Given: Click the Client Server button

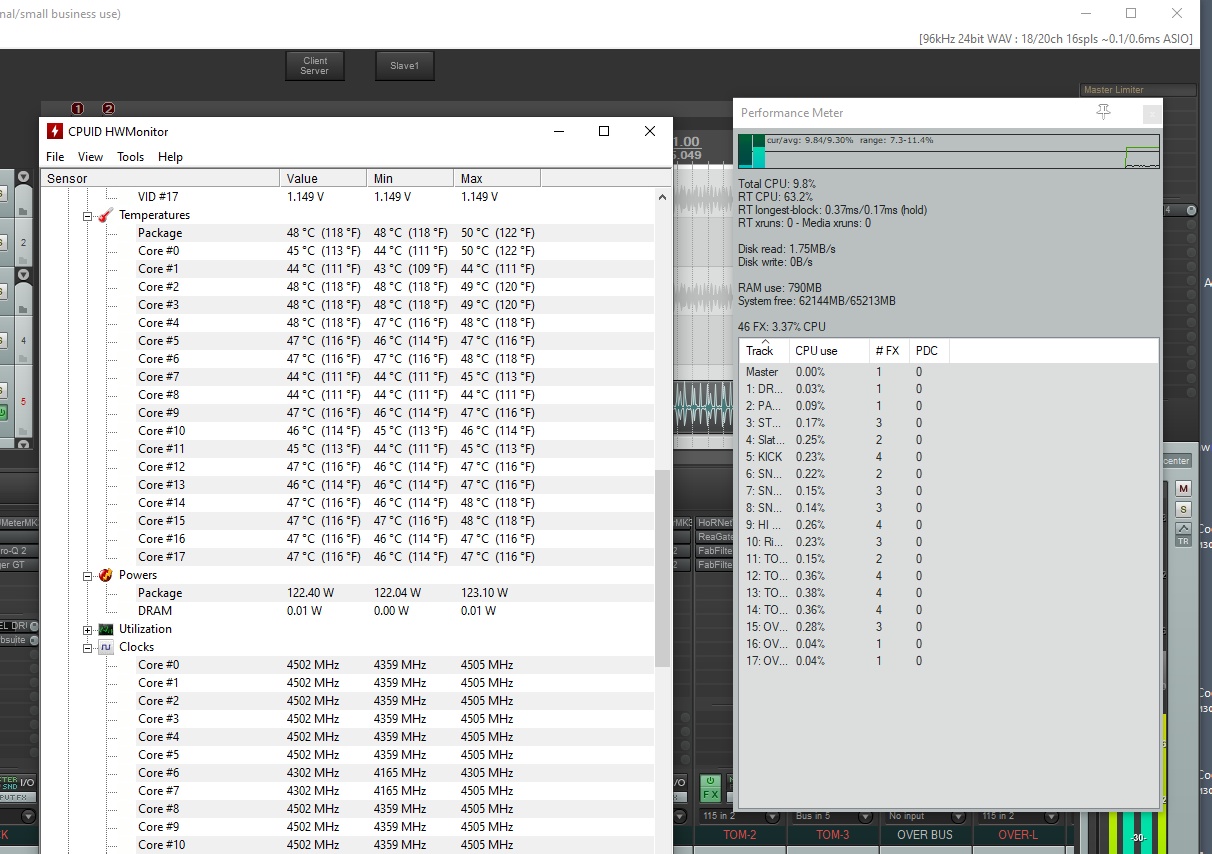Looking at the screenshot, I should [x=314, y=66].
